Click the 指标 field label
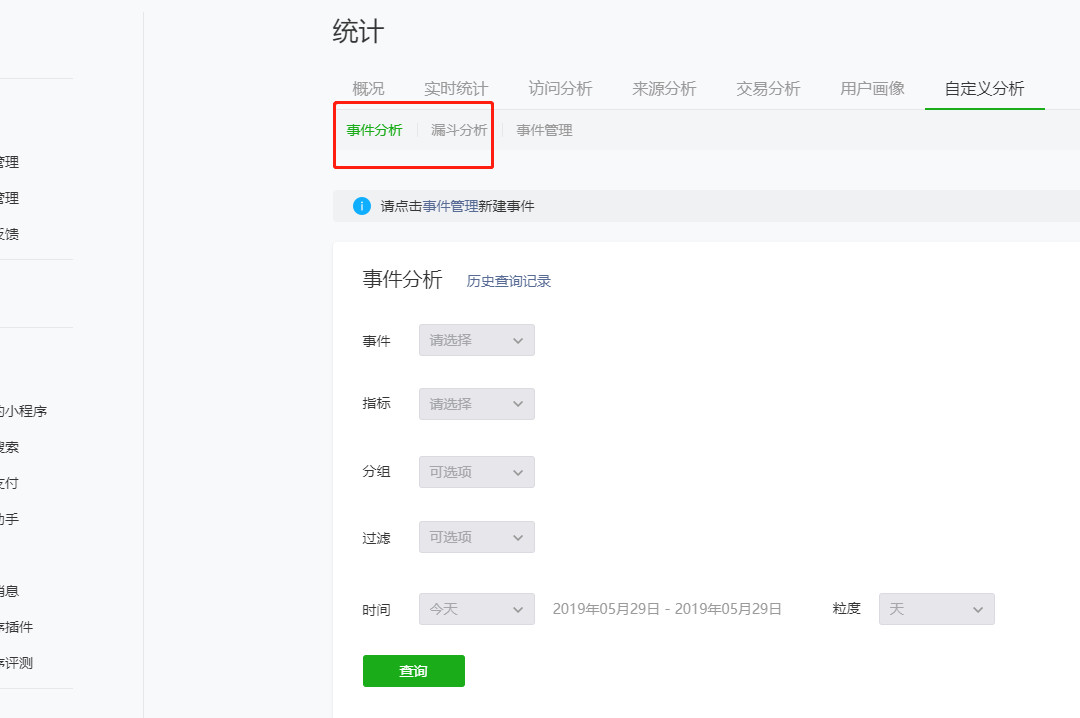 pyautogui.click(x=376, y=404)
